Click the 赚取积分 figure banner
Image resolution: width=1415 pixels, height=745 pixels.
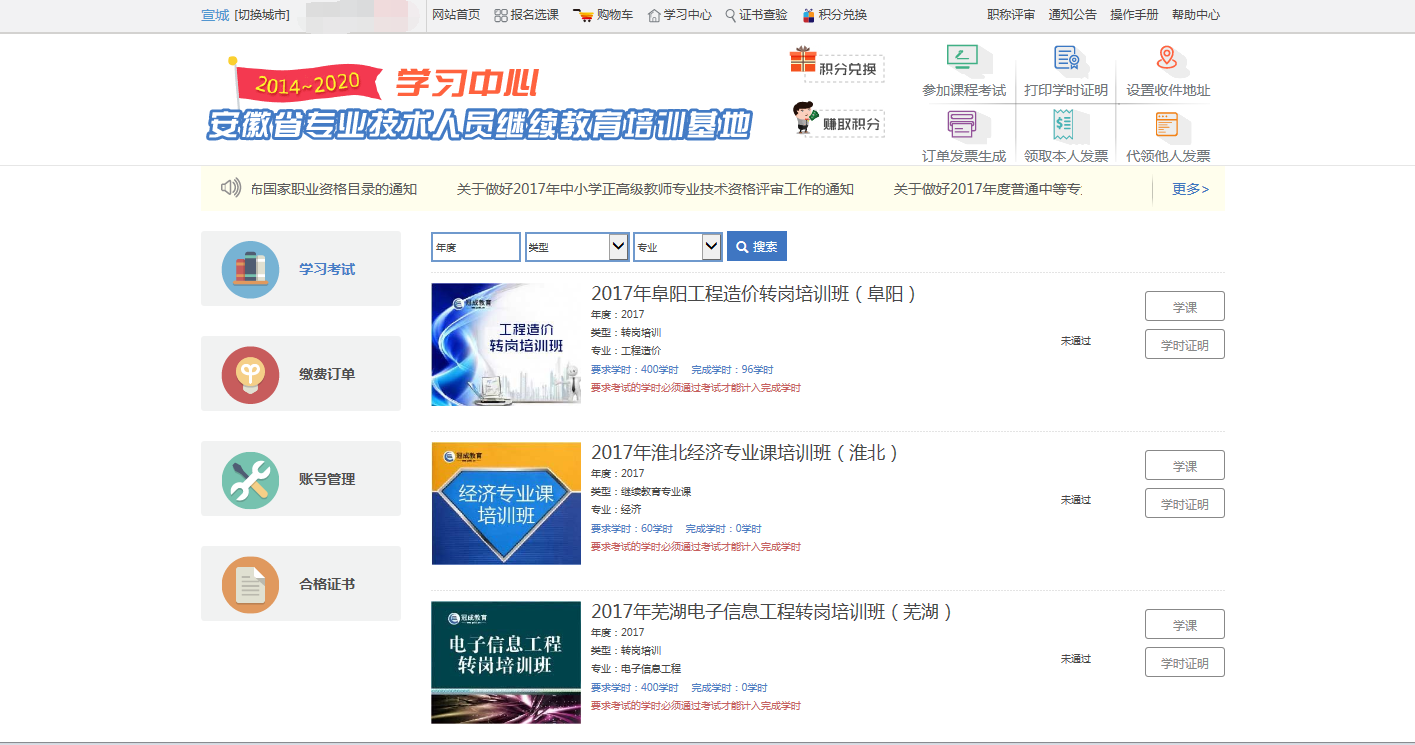pyautogui.click(x=838, y=120)
